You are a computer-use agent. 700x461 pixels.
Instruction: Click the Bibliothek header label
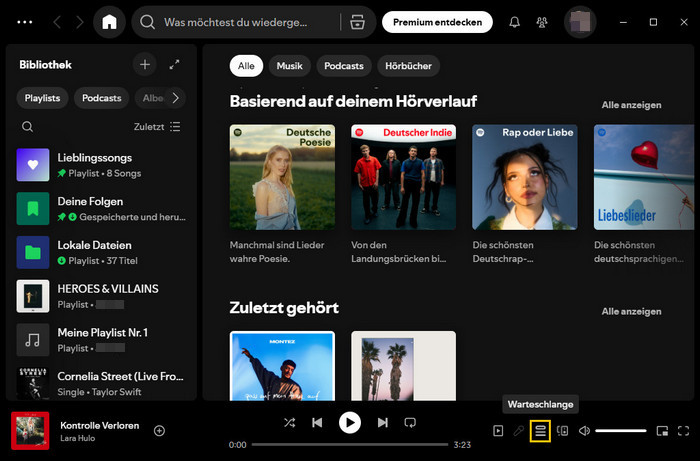[x=45, y=65]
